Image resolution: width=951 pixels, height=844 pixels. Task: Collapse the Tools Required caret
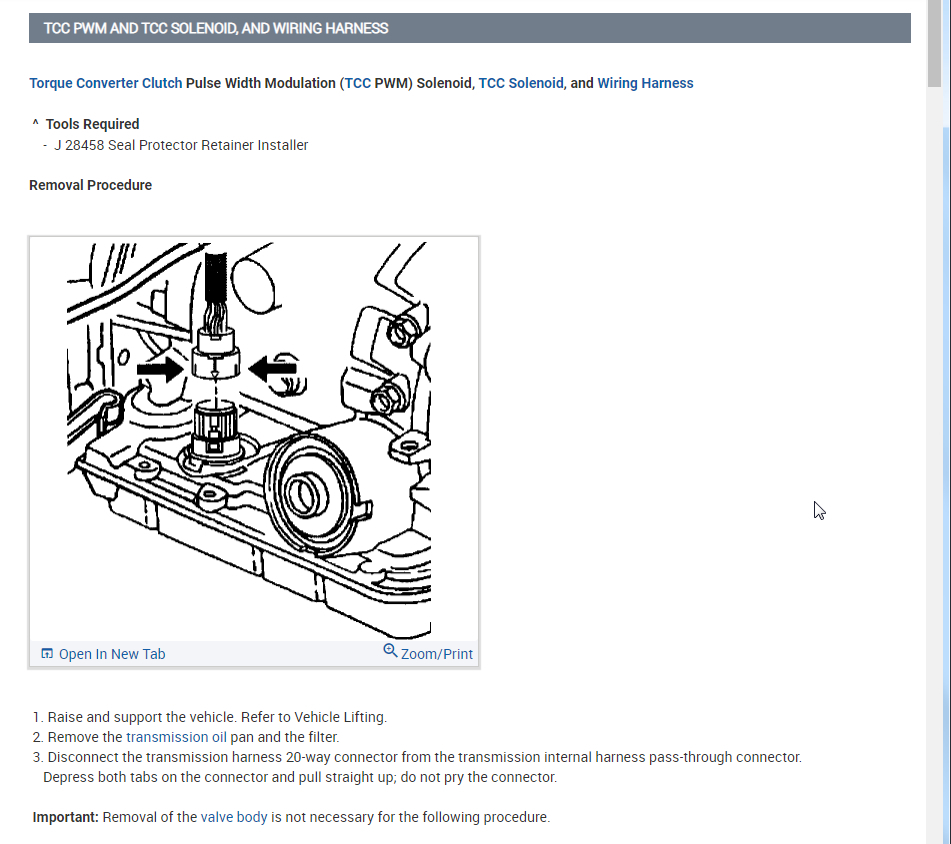(35, 123)
